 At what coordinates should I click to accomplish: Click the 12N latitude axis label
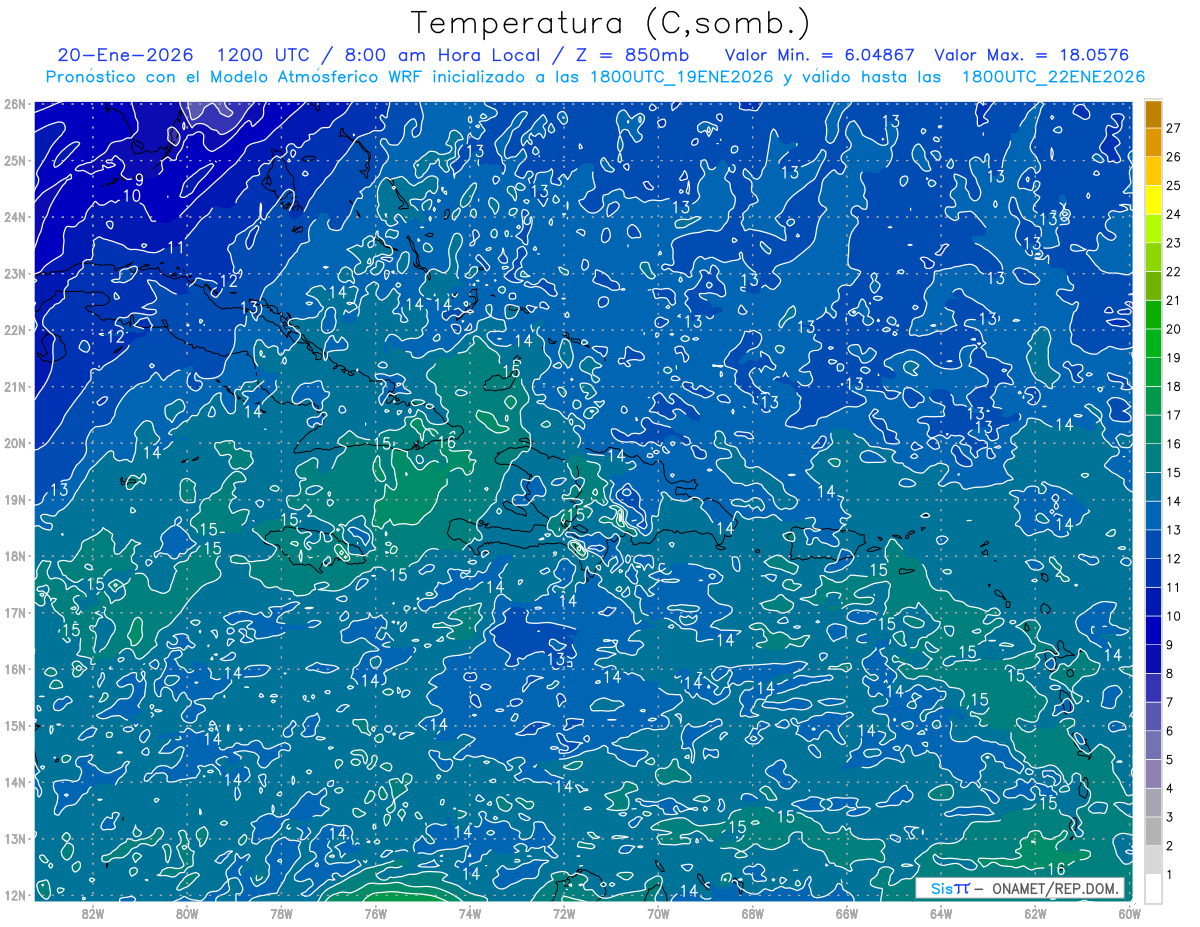(14, 895)
